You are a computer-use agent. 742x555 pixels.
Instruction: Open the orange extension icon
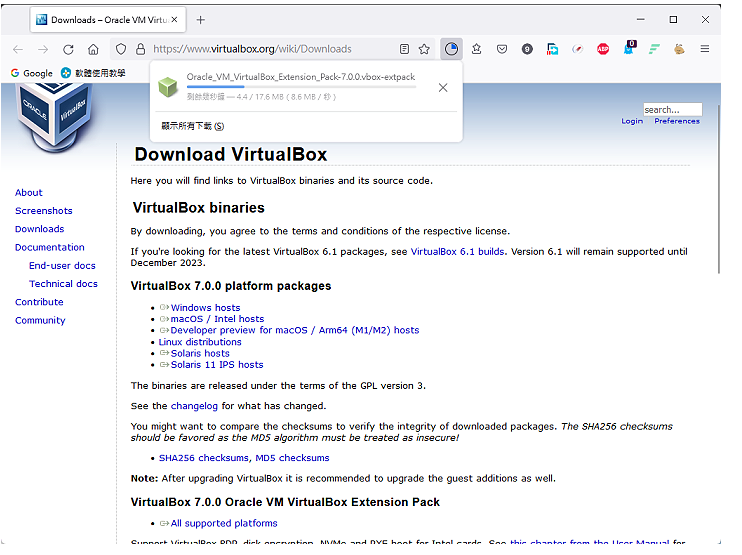point(679,49)
